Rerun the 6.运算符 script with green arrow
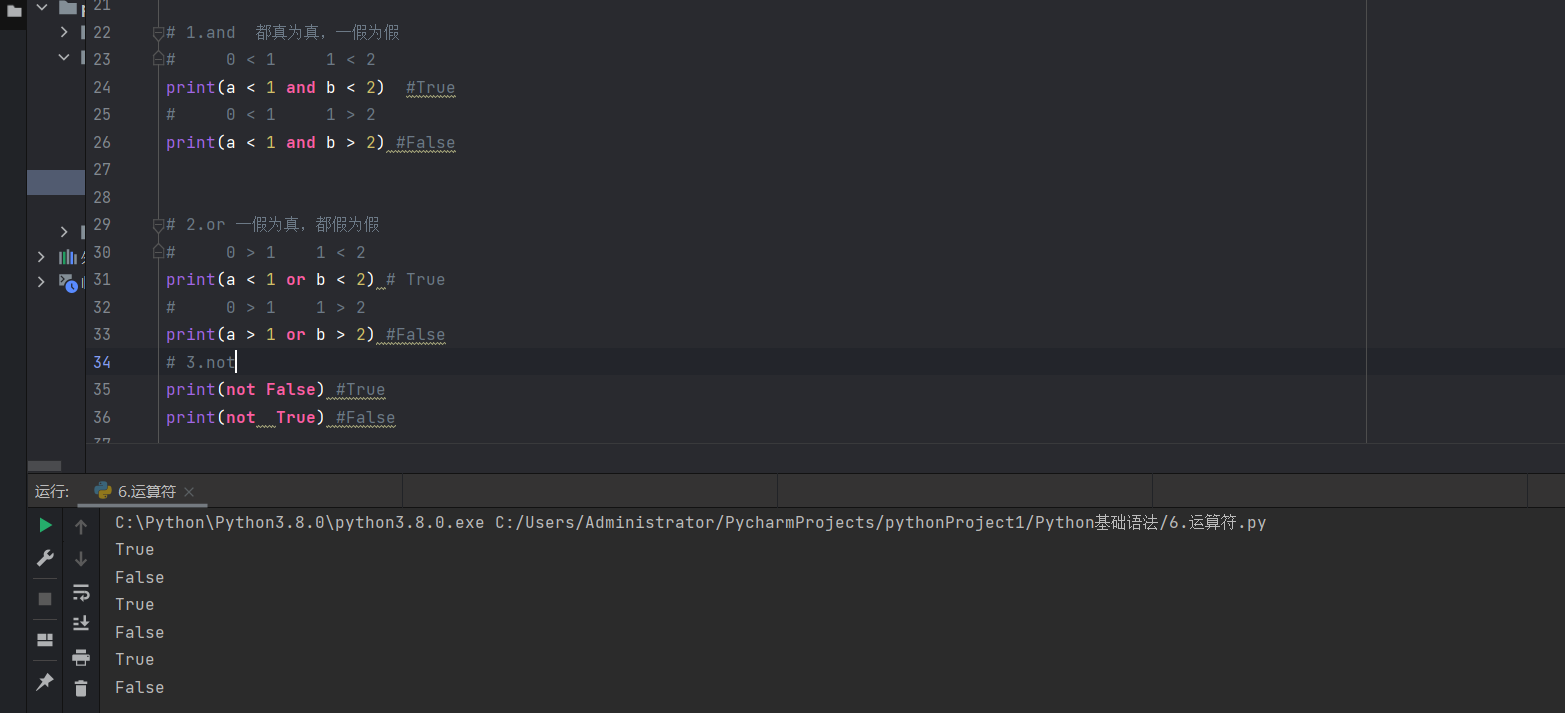 click(45, 525)
